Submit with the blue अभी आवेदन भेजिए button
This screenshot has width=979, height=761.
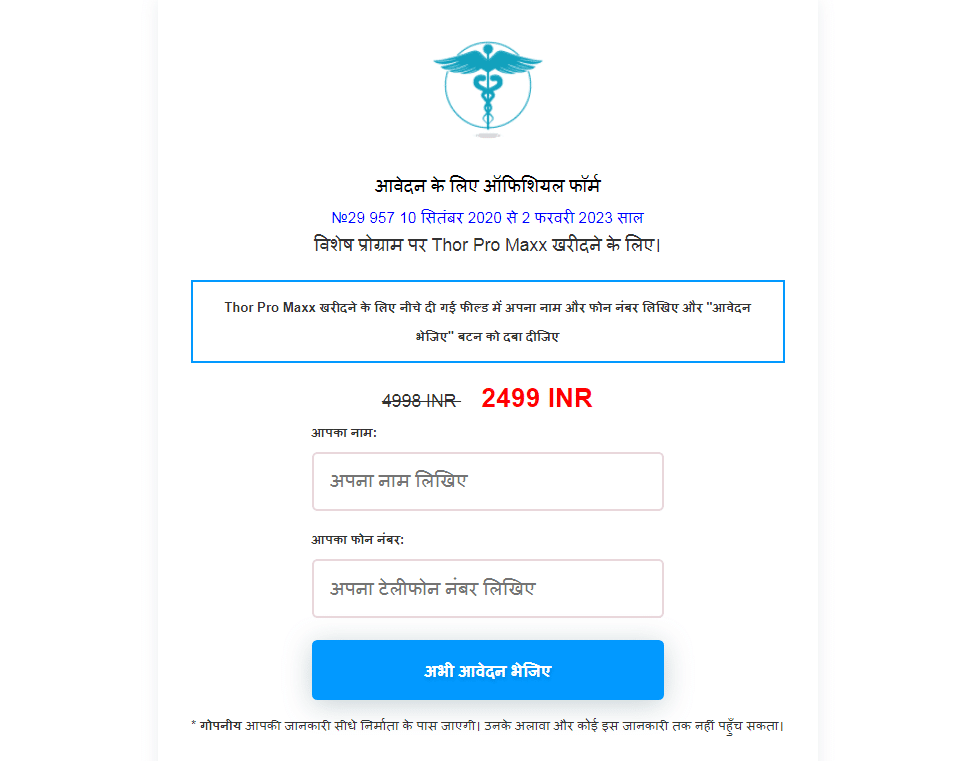488,670
